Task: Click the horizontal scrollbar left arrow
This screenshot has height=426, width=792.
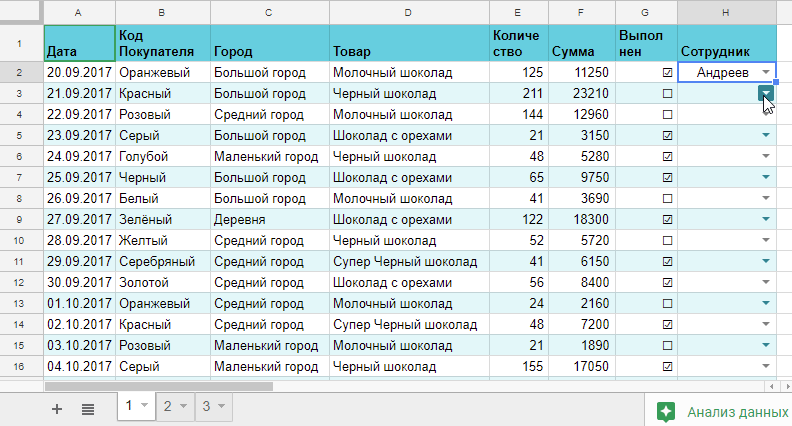Action: (772, 387)
